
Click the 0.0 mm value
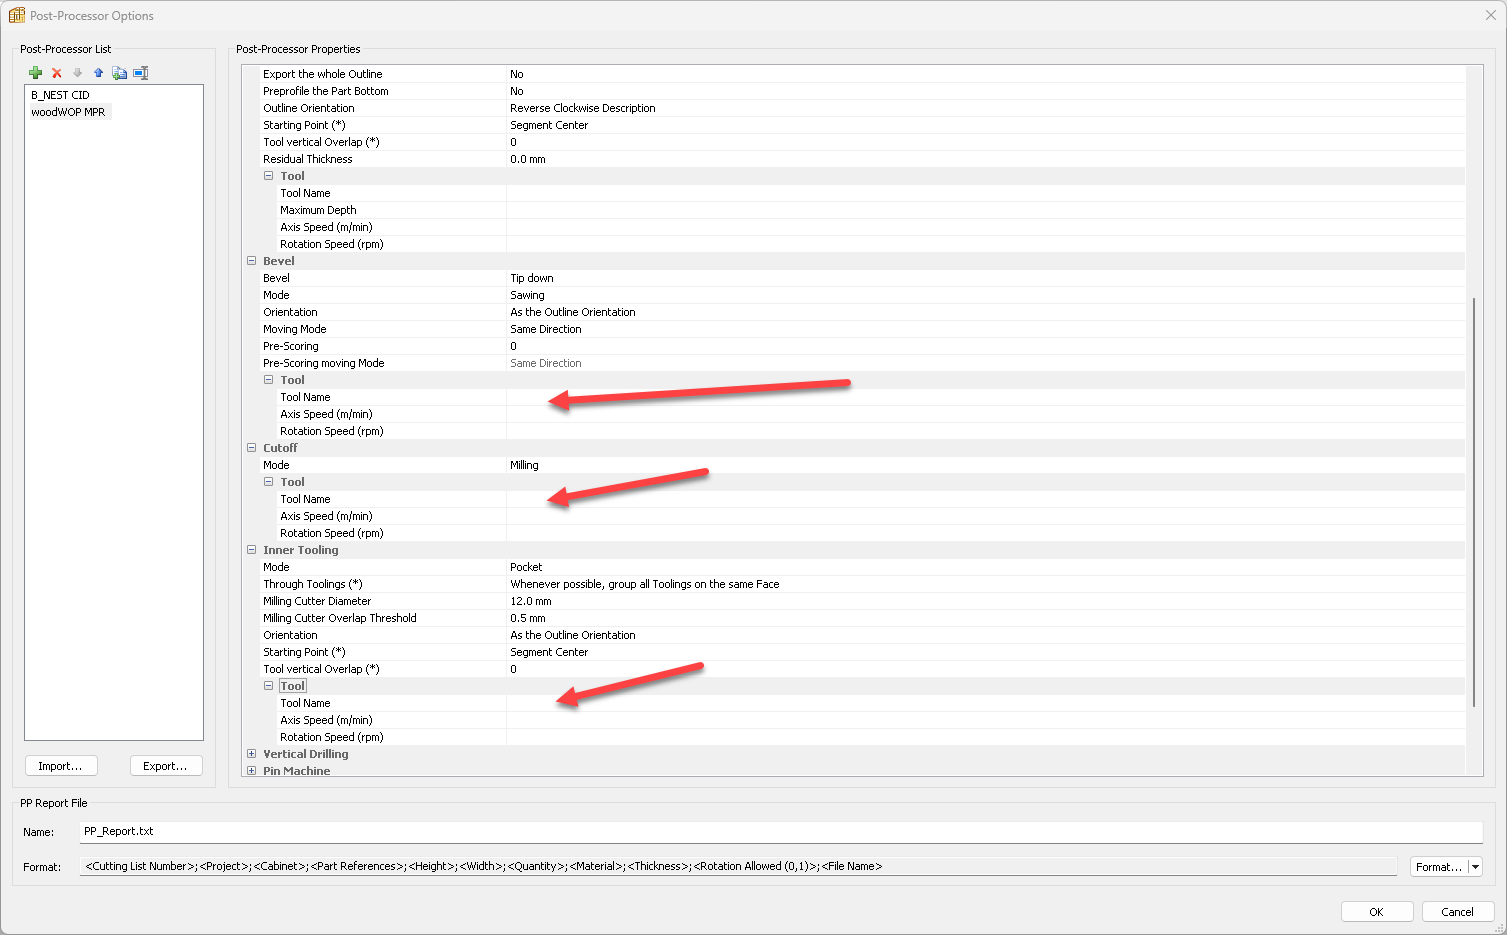coord(528,159)
